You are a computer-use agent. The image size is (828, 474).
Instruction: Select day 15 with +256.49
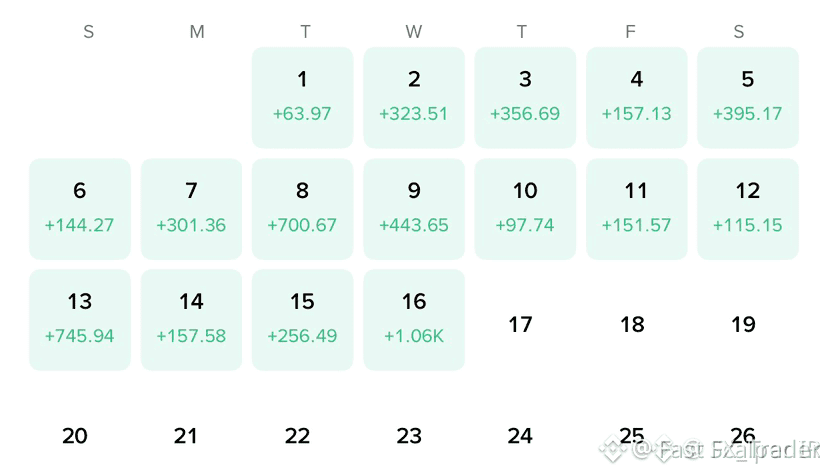coord(303,320)
